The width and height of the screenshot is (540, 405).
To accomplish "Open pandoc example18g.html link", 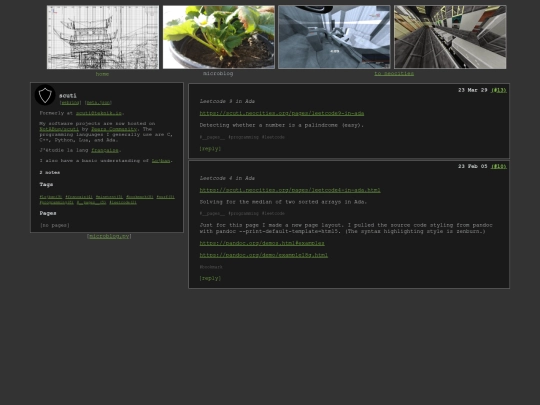I will (263, 255).
